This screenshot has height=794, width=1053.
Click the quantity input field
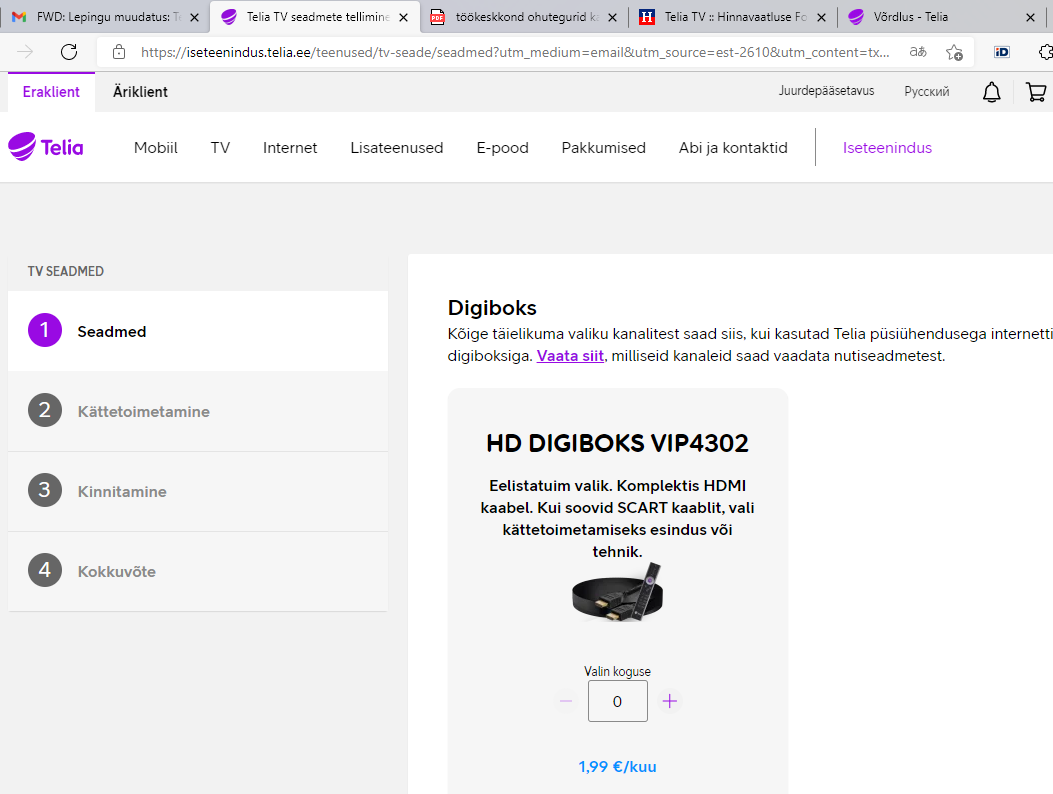(617, 701)
